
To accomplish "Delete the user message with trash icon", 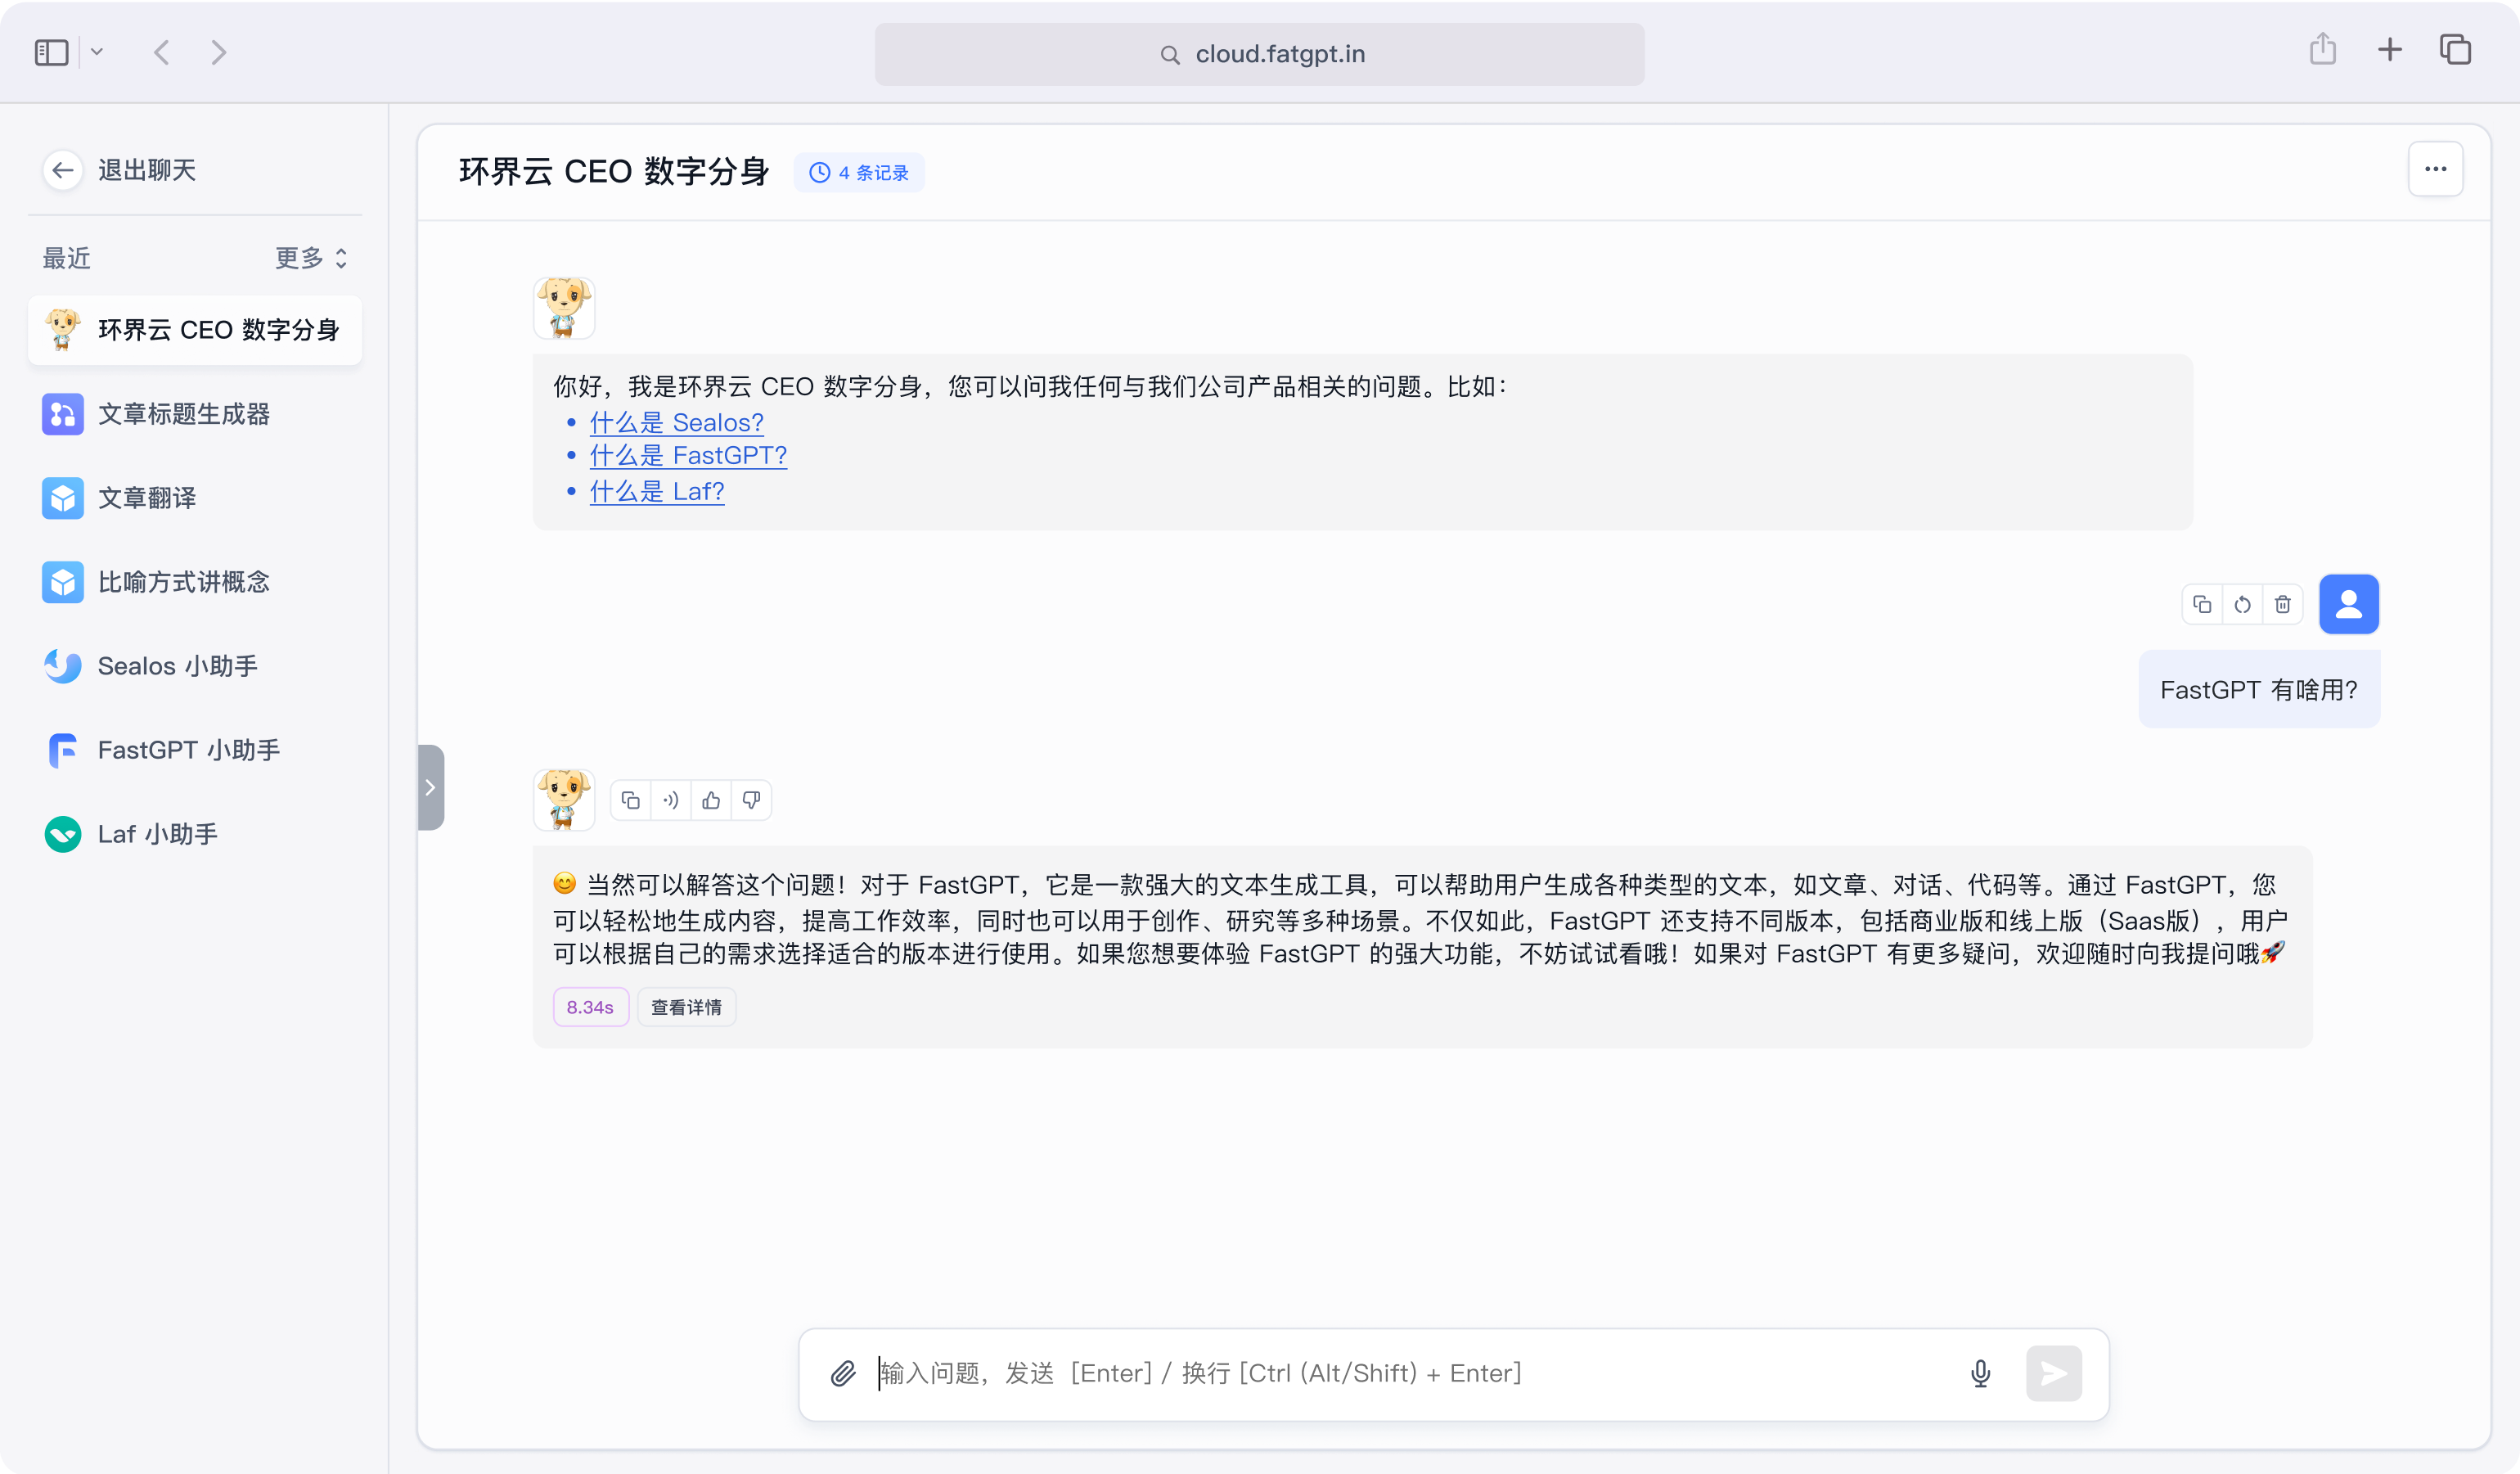I will [2283, 604].
